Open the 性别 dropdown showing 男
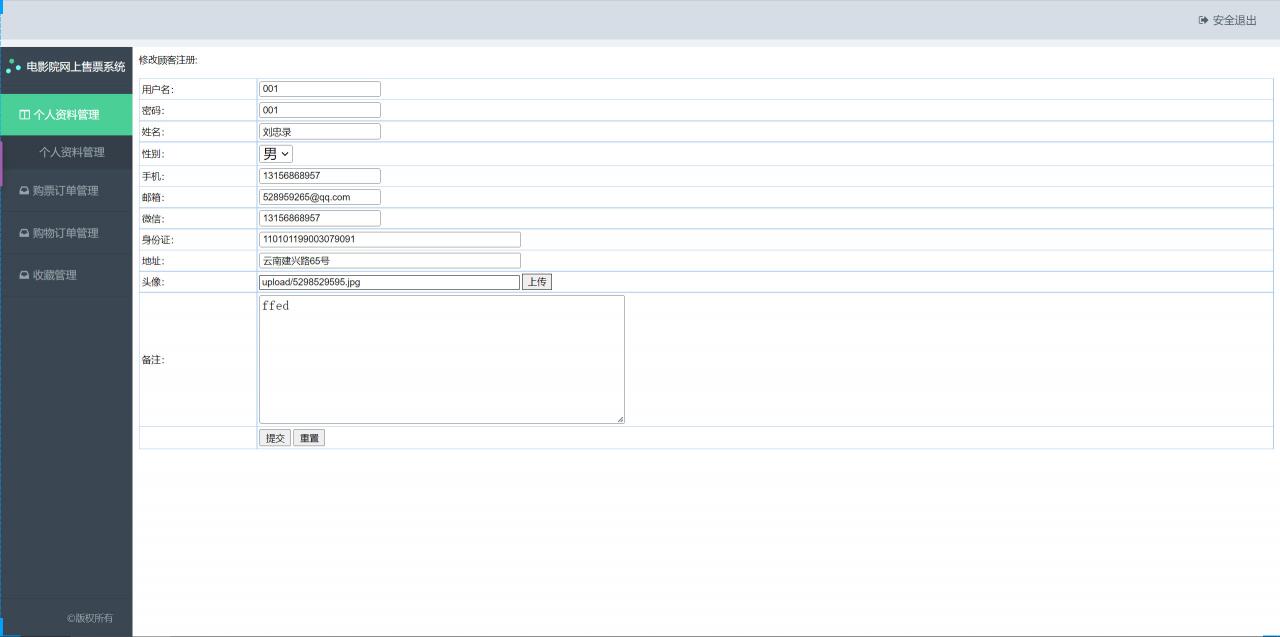The width and height of the screenshot is (1280, 637). 276,154
